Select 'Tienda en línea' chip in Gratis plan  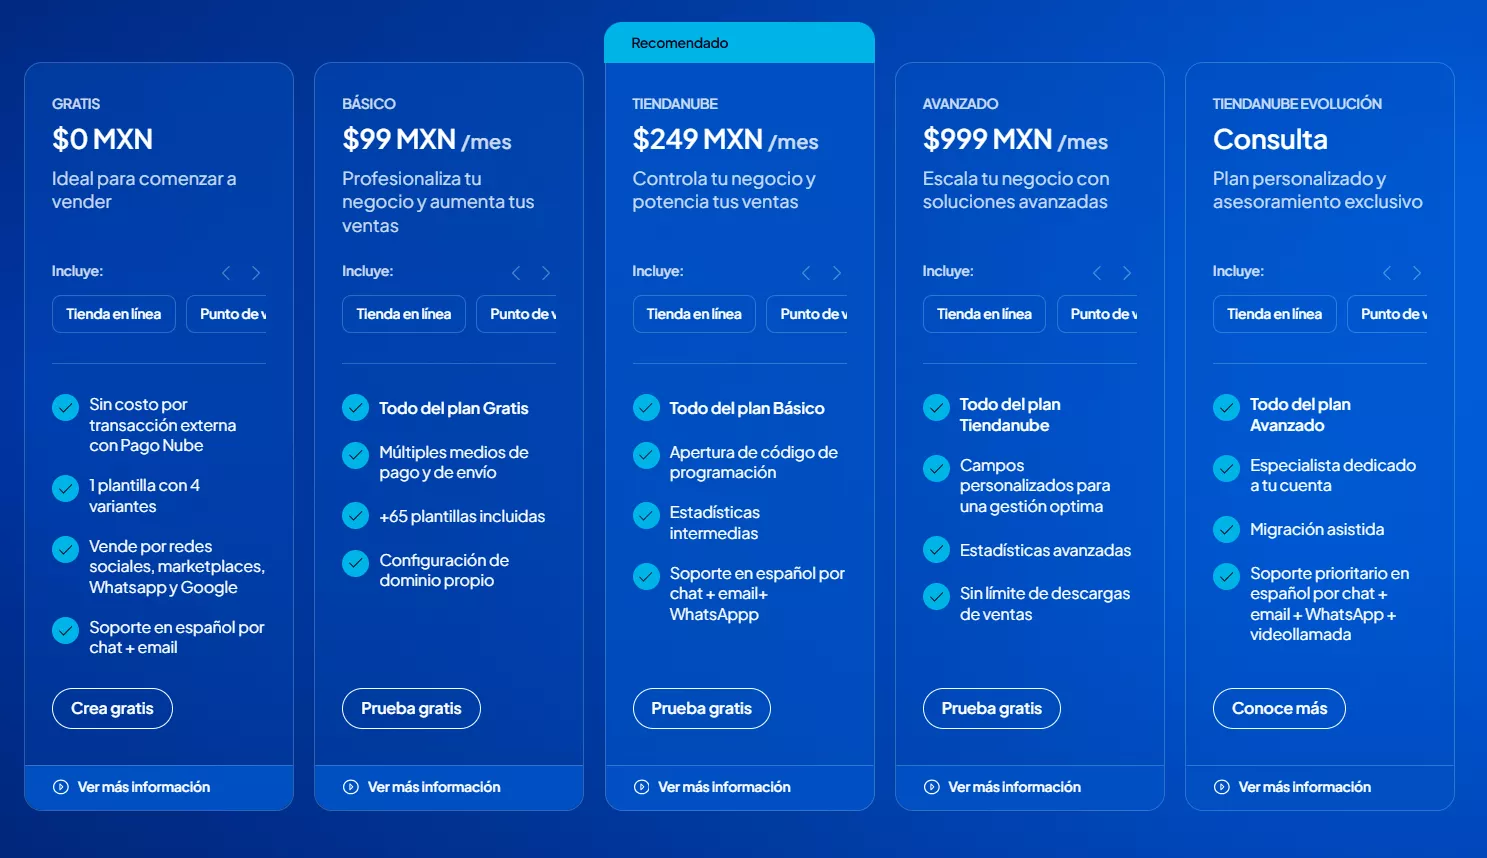tap(114, 314)
